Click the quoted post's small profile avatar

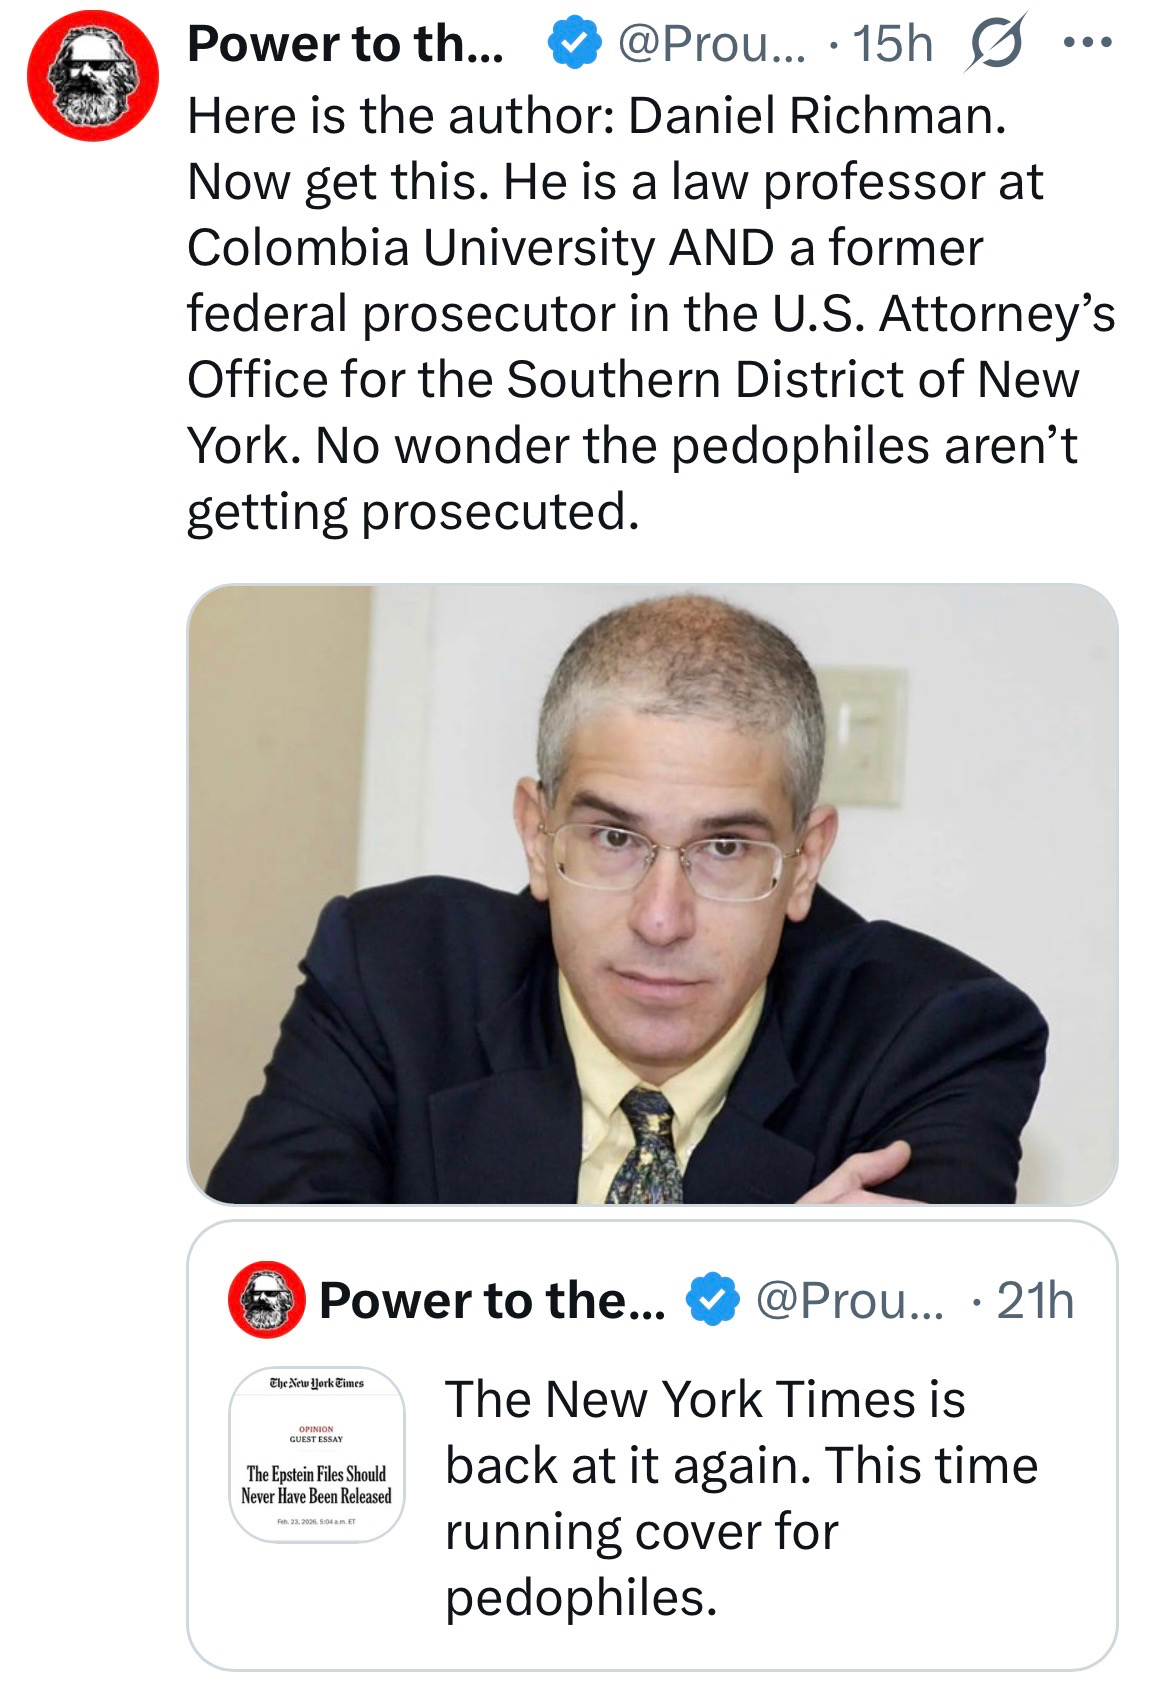(266, 1299)
